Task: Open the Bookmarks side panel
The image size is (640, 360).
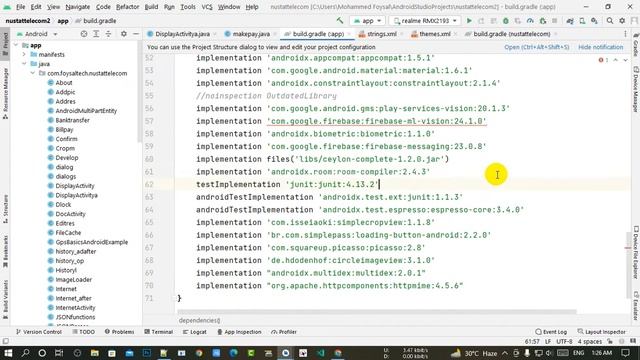Action: [5, 251]
